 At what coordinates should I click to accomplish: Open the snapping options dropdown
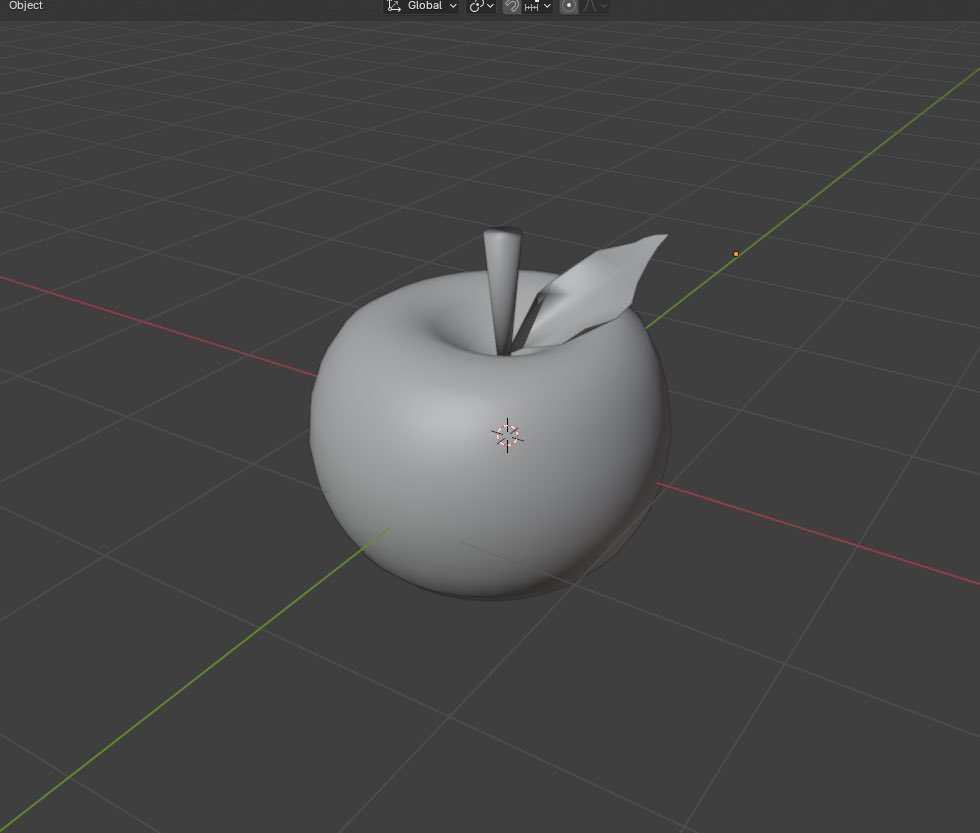[538, 6]
